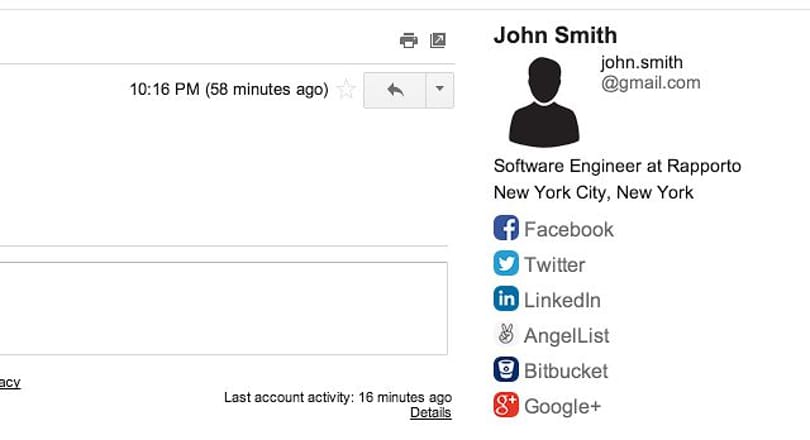Click the Google+ icon
This screenshot has width=810, height=440.
coord(506,405)
